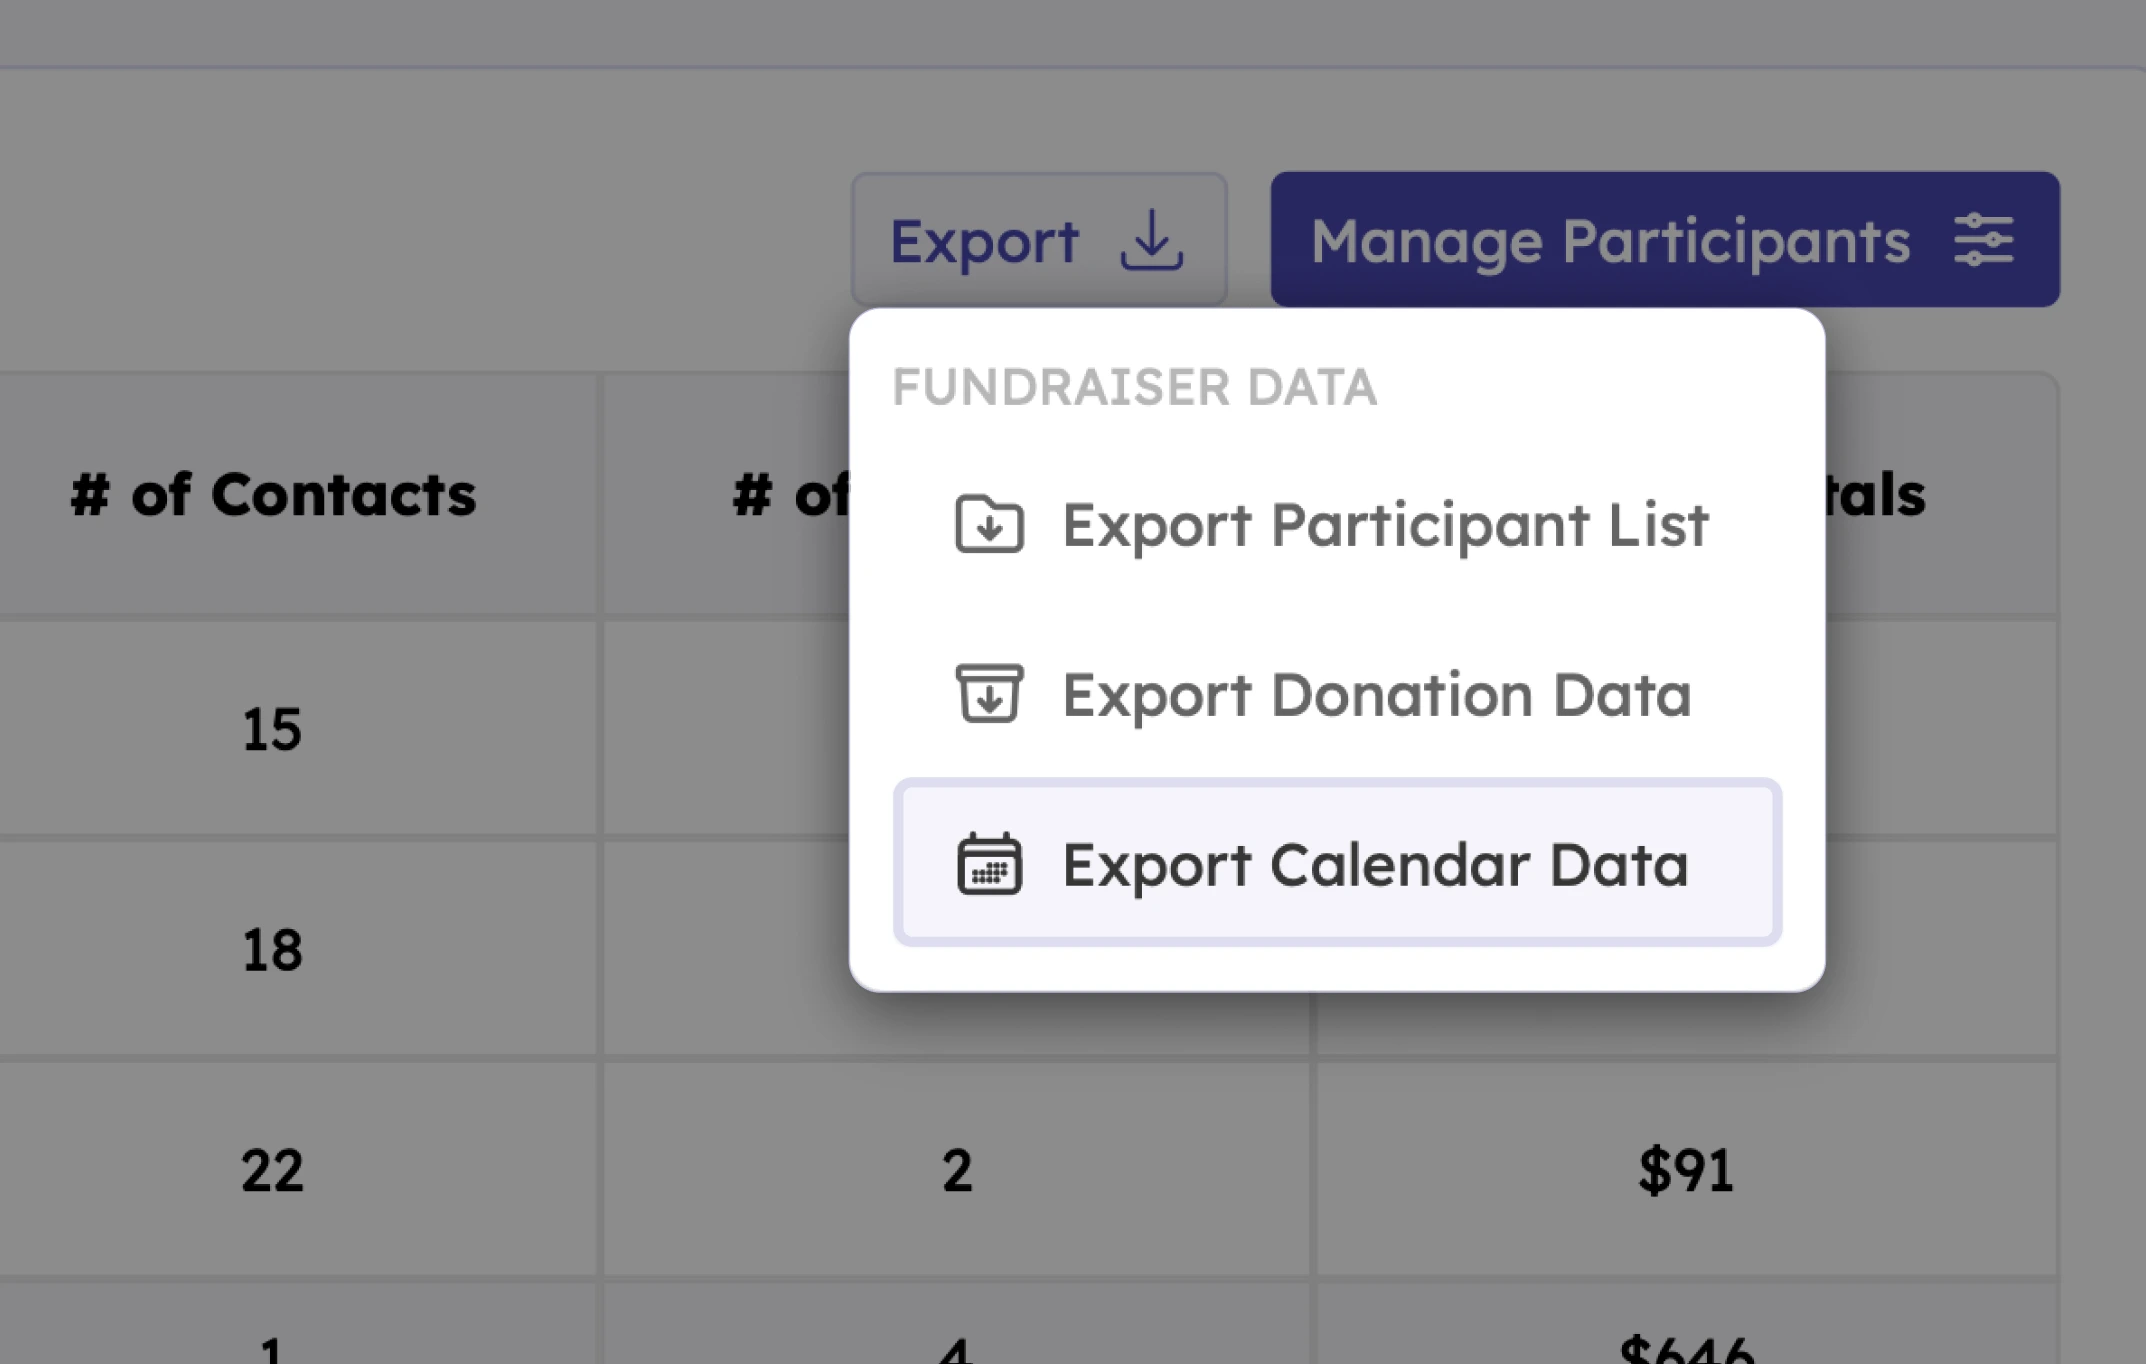Click the download arrow icon on Export button
The image size is (2146, 1364).
(1150, 241)
